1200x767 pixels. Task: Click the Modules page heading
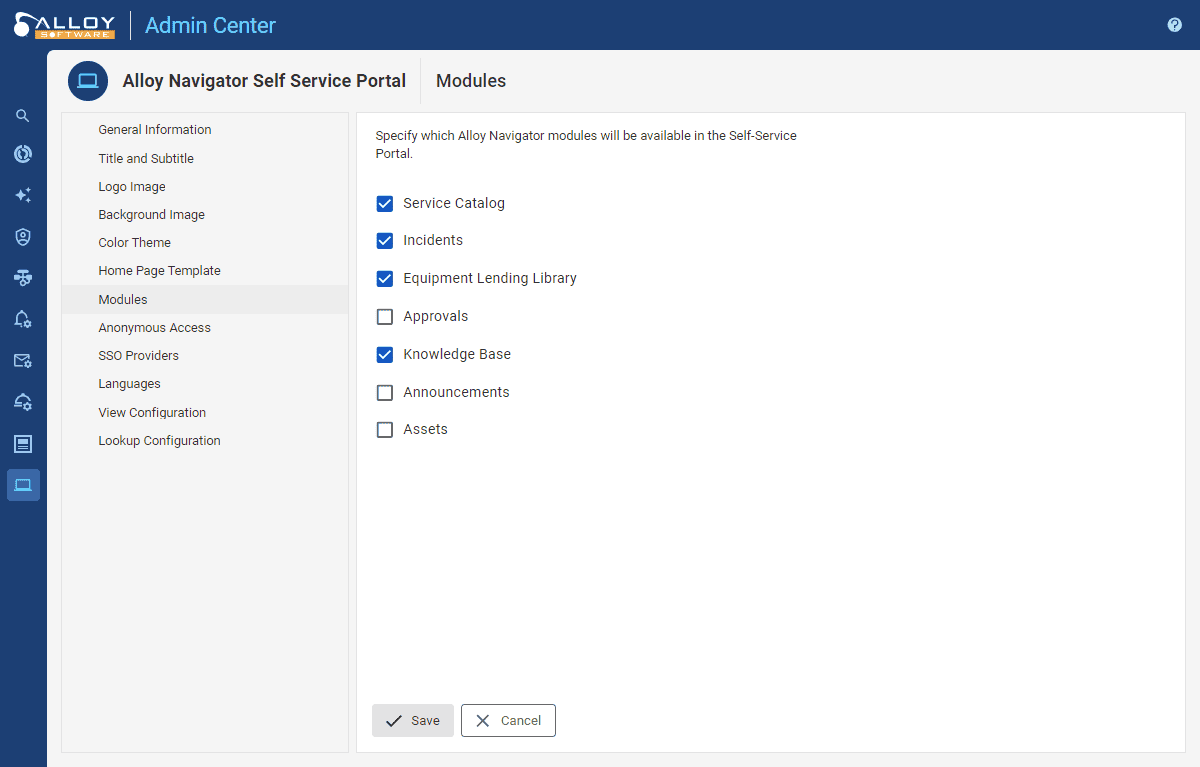click(471, 81)
